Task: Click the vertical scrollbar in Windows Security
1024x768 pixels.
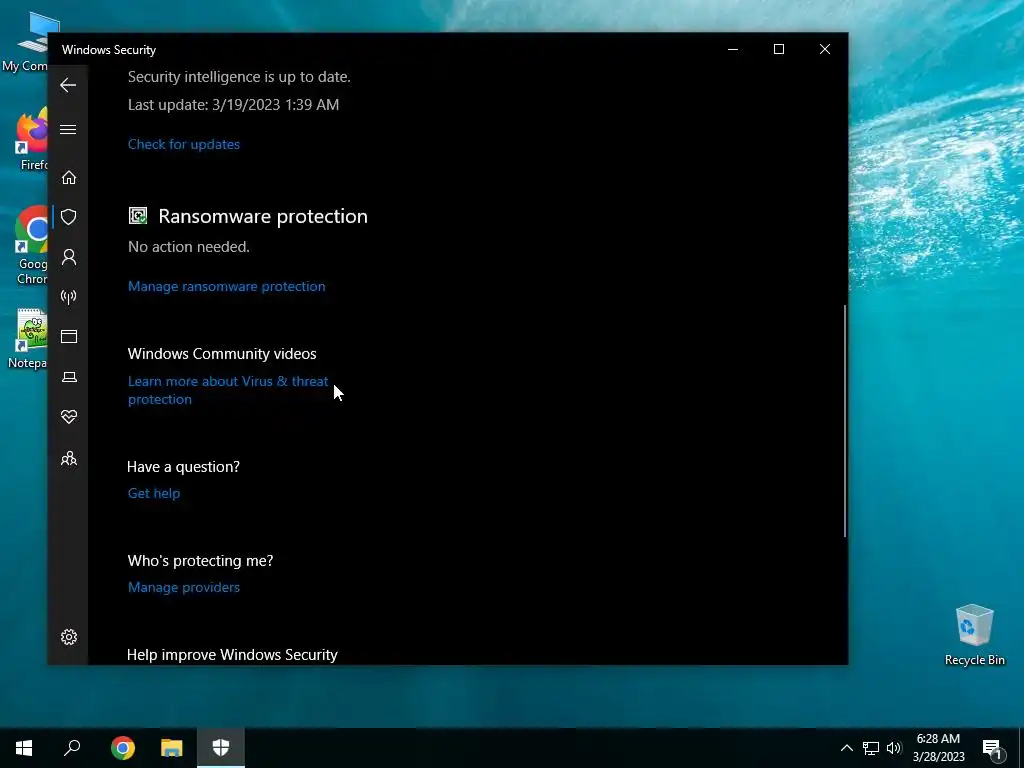Action: click(845, 421)
